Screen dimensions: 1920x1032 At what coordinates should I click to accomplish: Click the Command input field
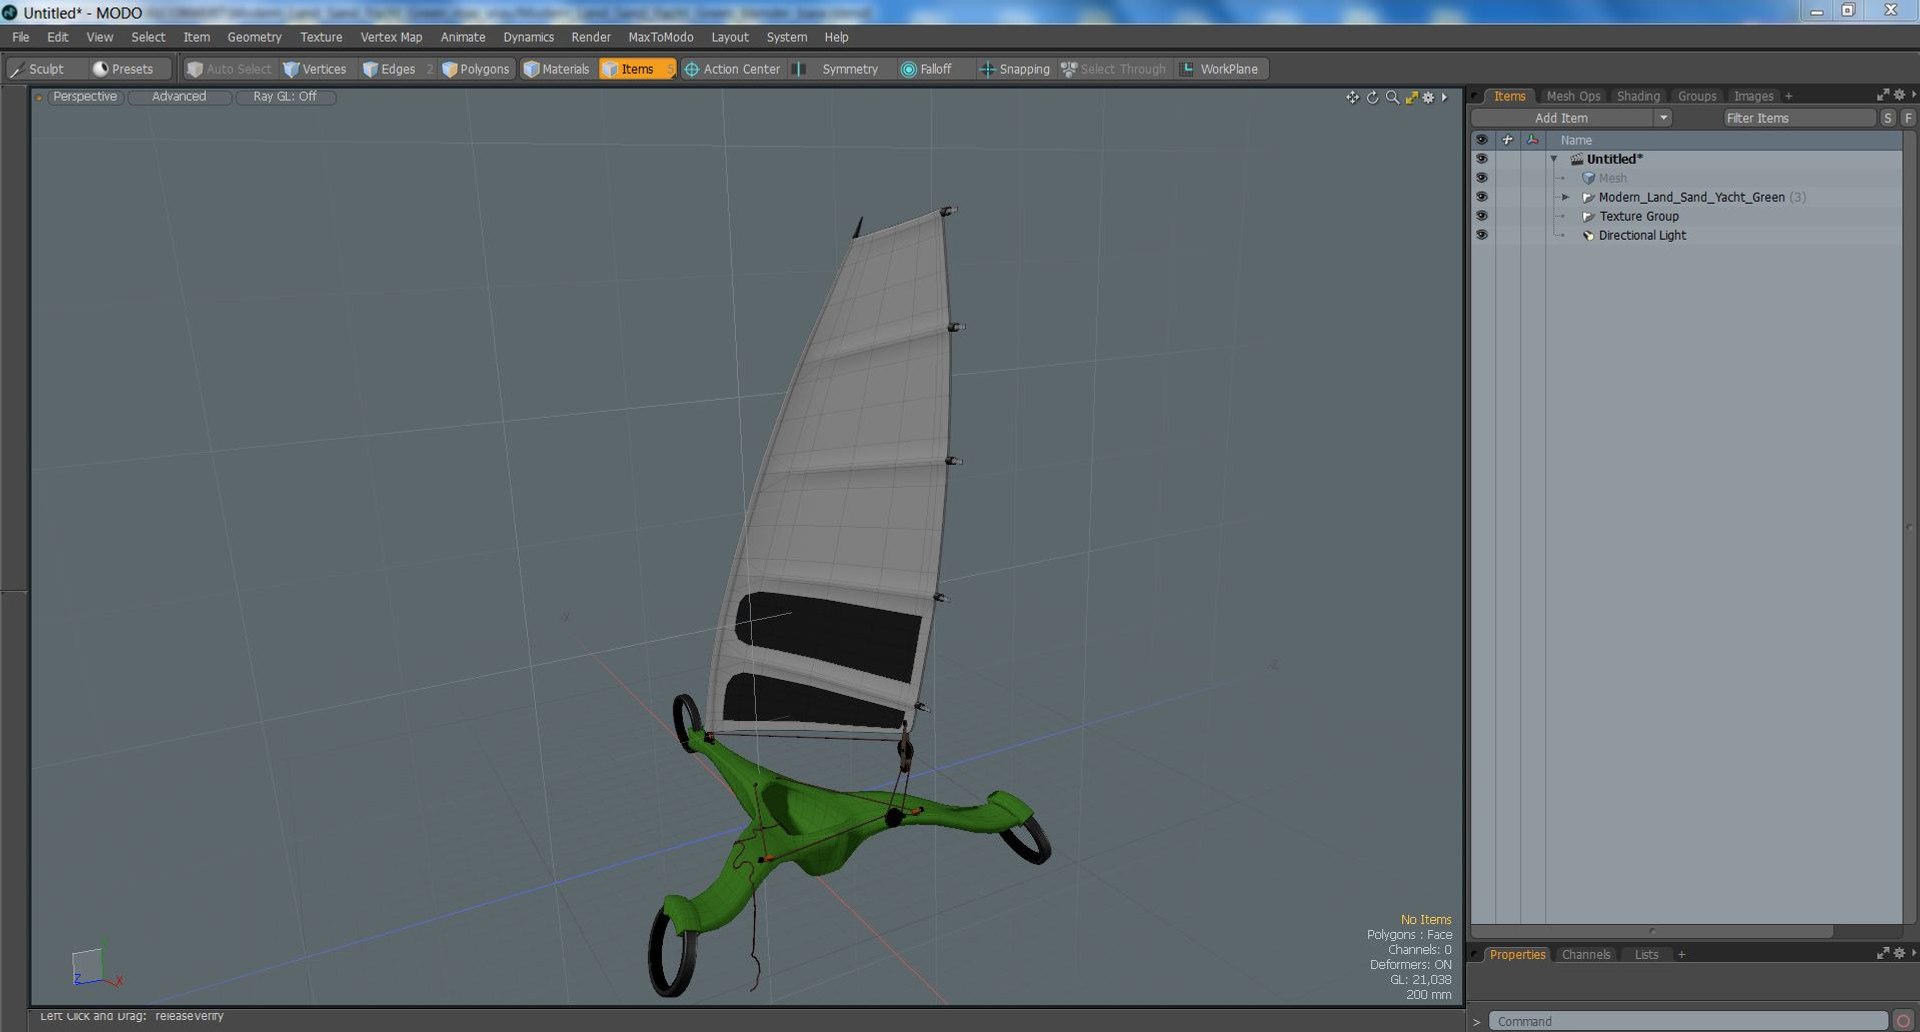1688,1021
